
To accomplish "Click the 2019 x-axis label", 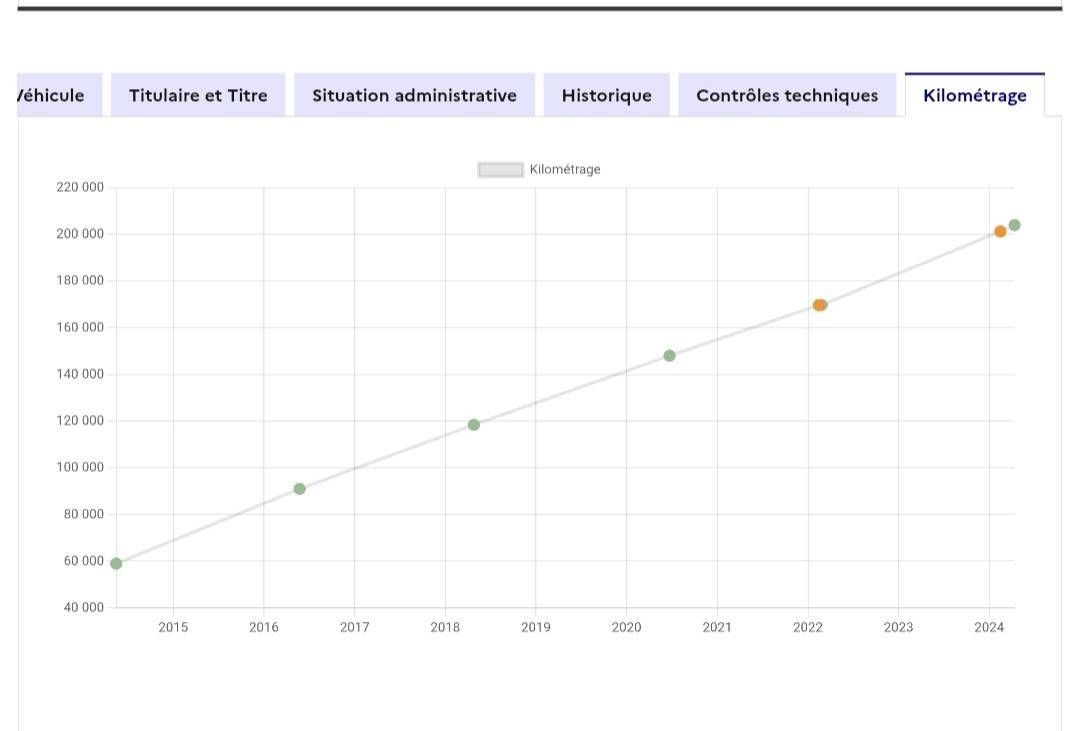I will tap(536, 627).
